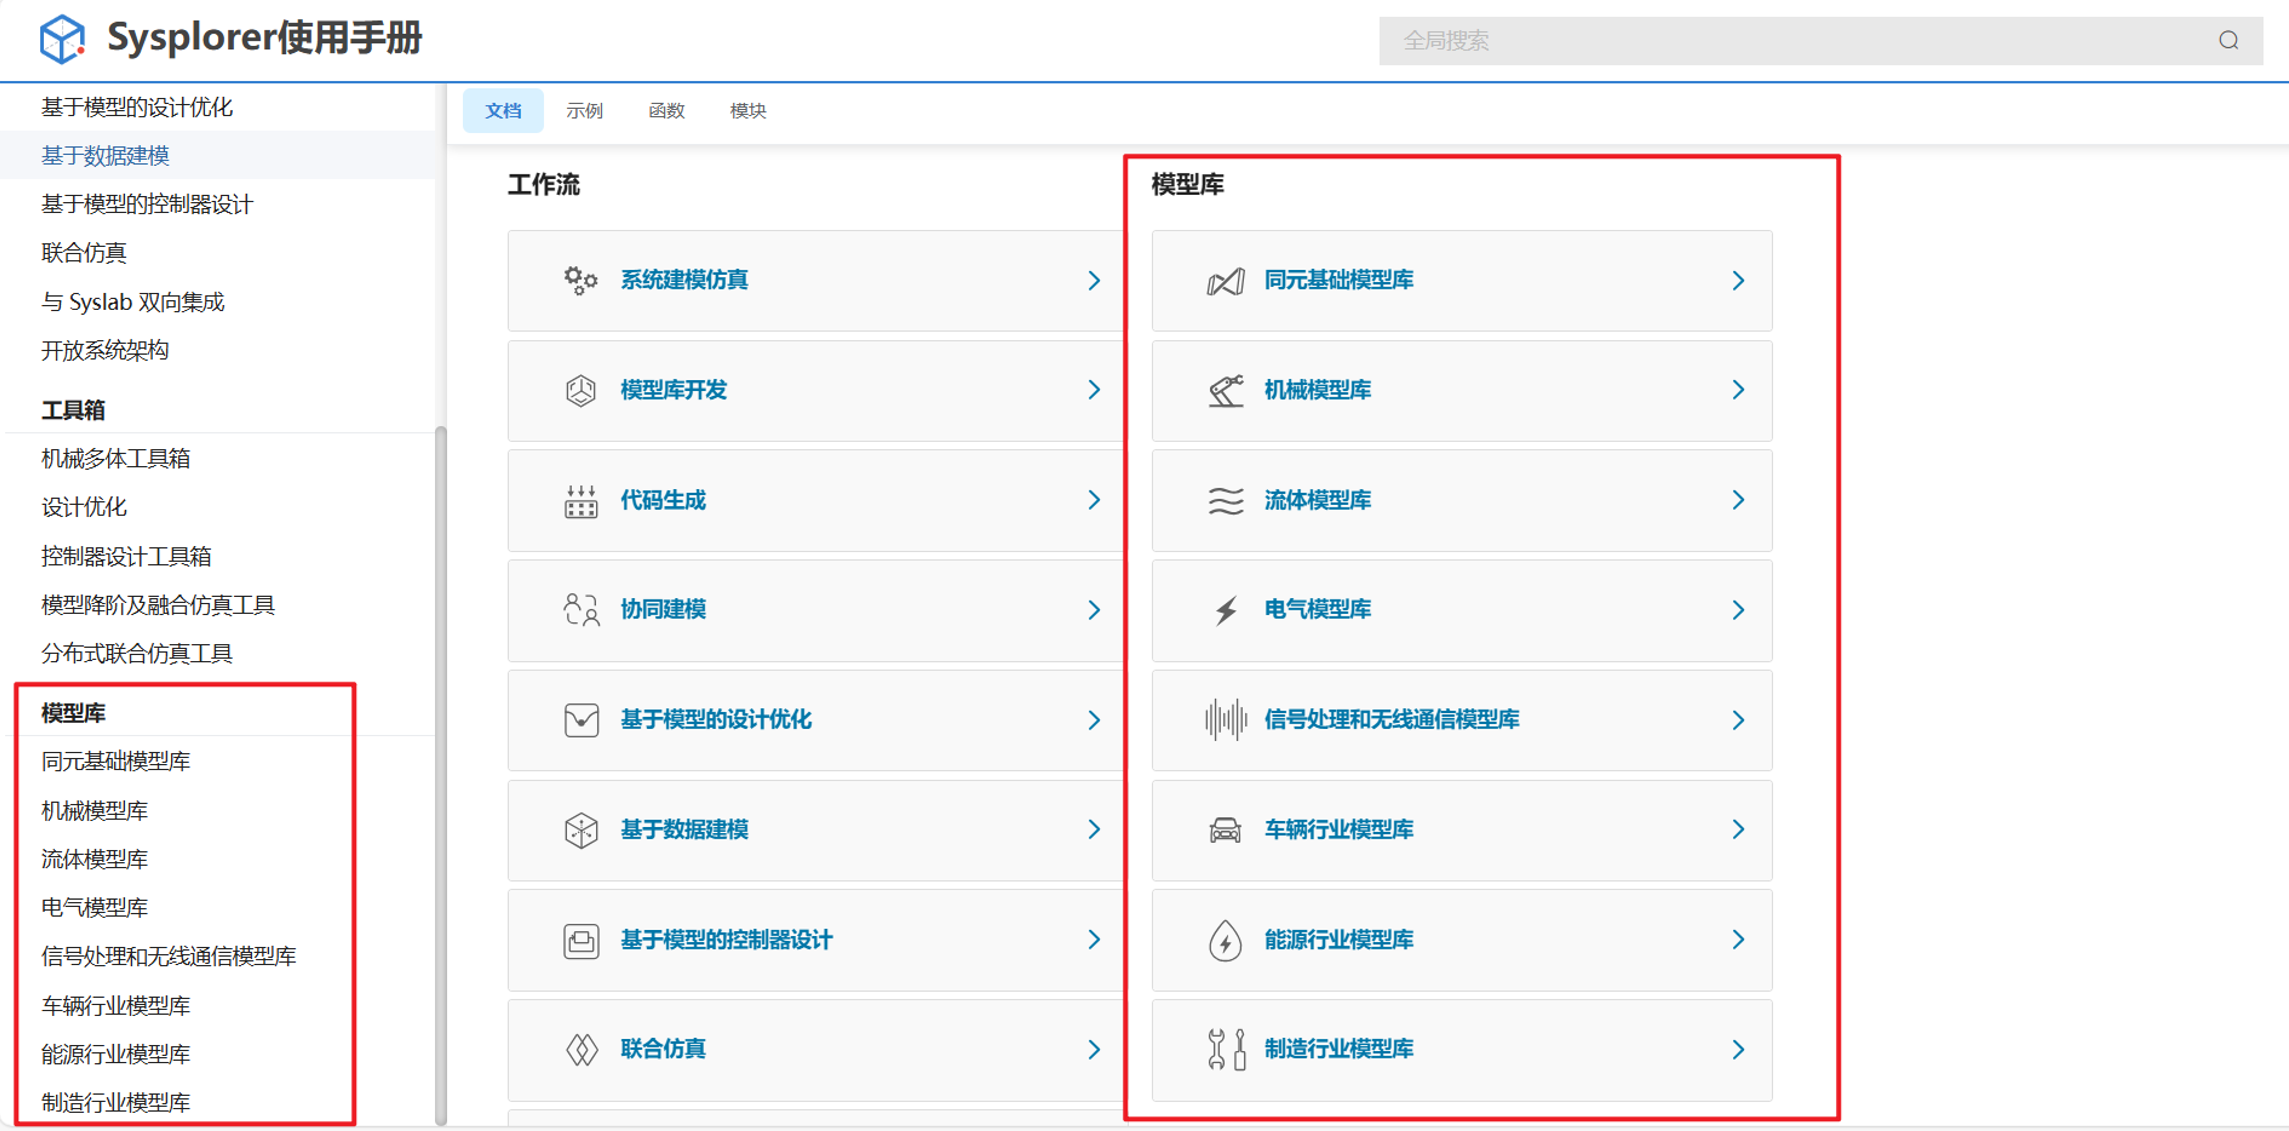Expand the 同元基础模型库 card chevron
Viewport: 2289px width, 1131px height.
[1738, 281]
